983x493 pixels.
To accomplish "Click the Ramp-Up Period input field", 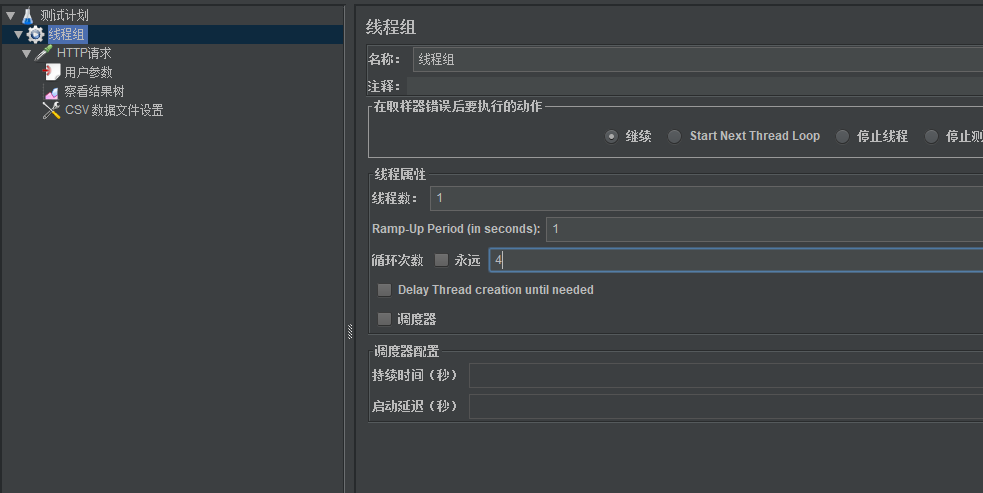I will pos(765,229).
